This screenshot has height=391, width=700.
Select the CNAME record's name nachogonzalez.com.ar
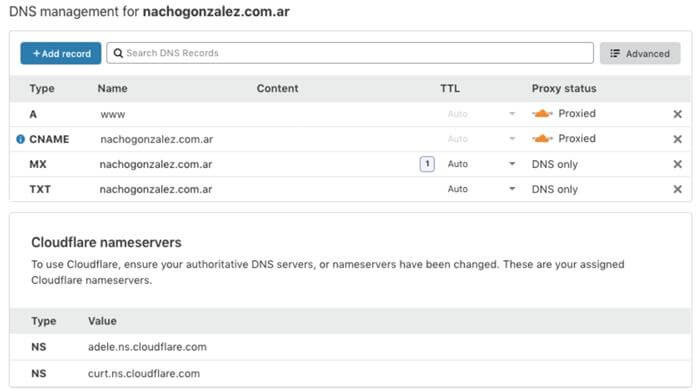tap(156, 139)
